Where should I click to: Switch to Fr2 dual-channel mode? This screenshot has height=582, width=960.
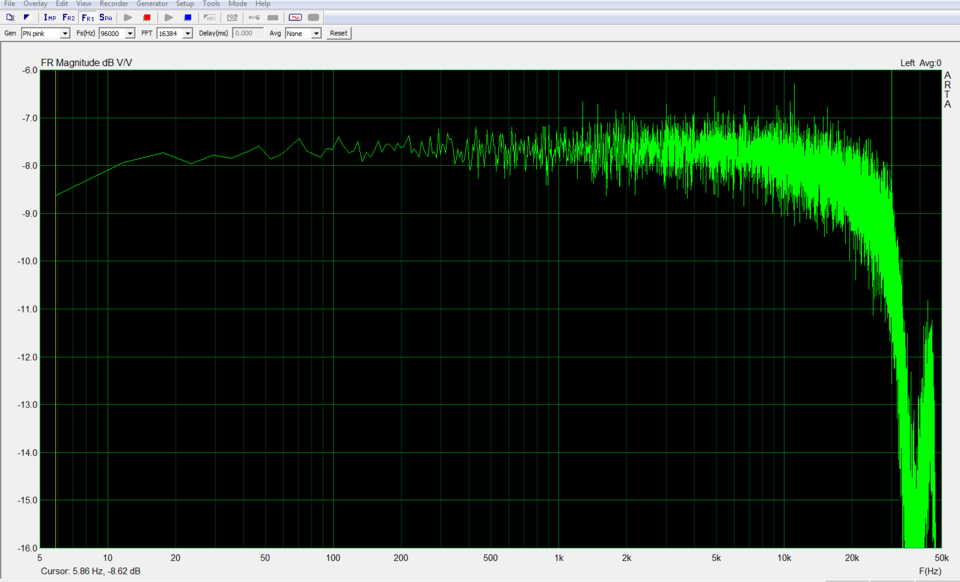[69, 18]
